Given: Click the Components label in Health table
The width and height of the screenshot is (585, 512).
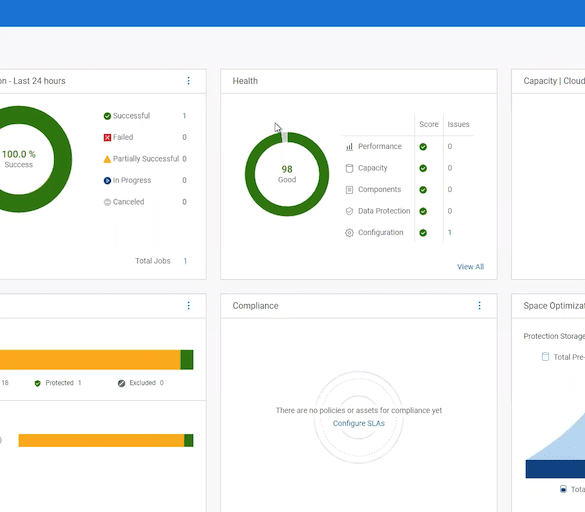Looking at the screenshot, I should (379, 189).
